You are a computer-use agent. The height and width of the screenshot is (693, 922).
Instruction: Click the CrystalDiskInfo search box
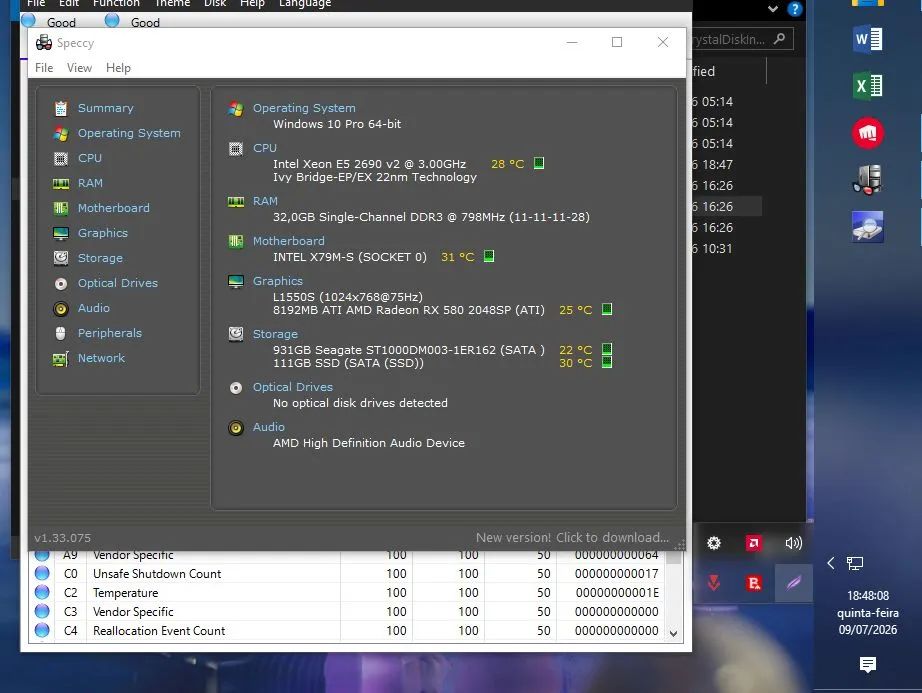742,39
